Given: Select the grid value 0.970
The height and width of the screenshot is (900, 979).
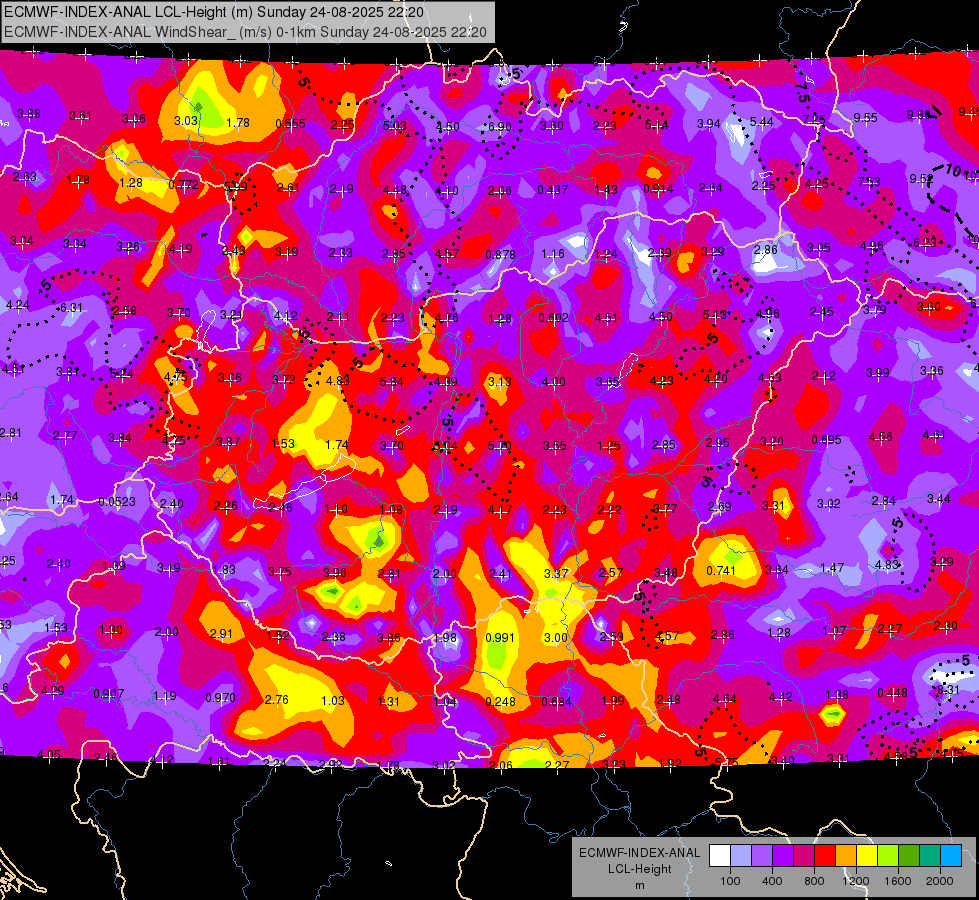Looking at the screenshot, I should click(220, 698).
